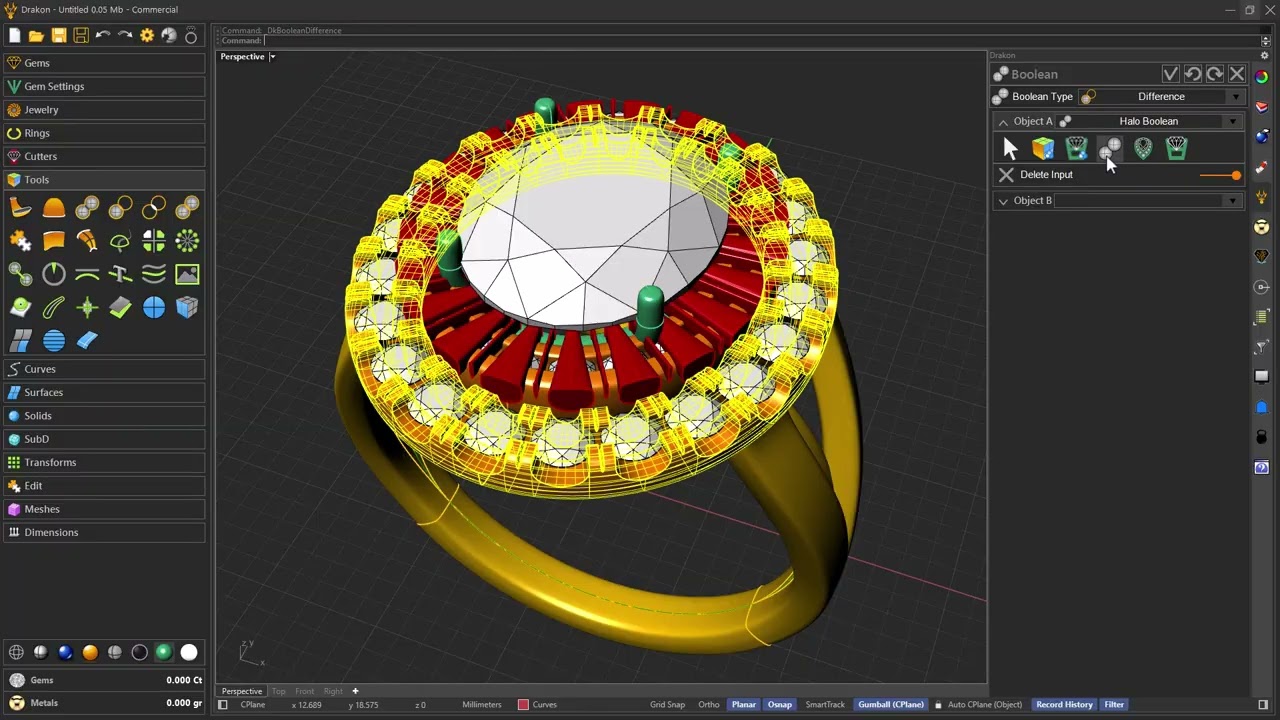
Task: Choose the radial green dots array tool
Action: tap(187, 241)
